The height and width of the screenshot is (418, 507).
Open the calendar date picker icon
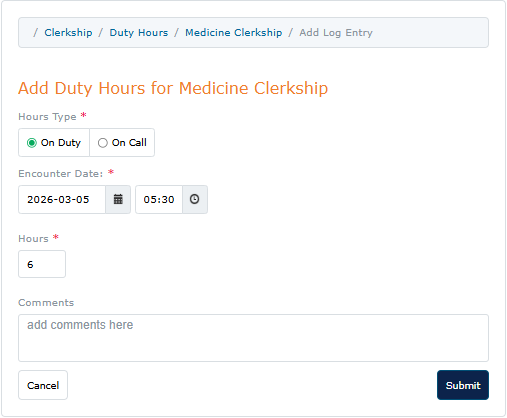pyautogui.click(x=118, y=199)
